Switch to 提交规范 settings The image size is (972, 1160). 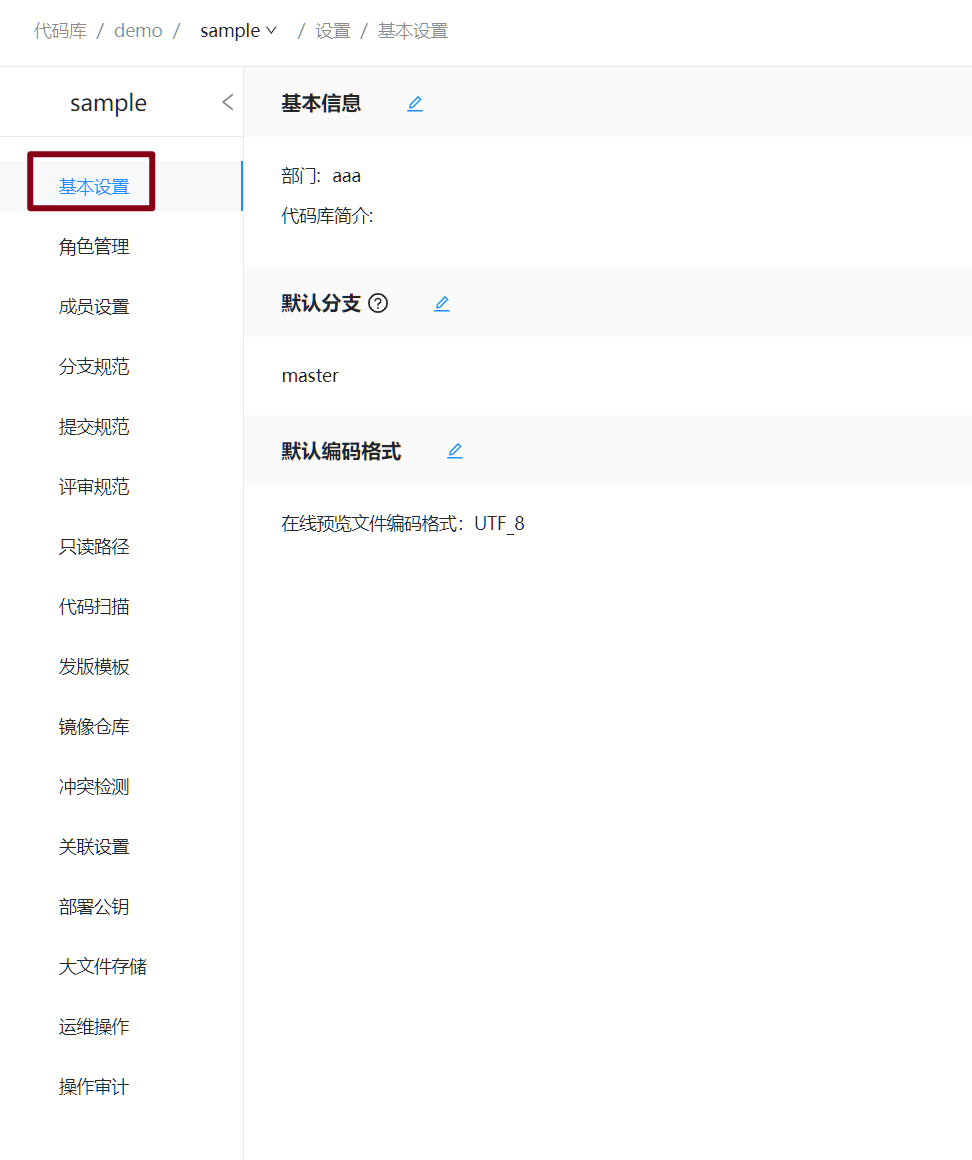tap(94, 427)
